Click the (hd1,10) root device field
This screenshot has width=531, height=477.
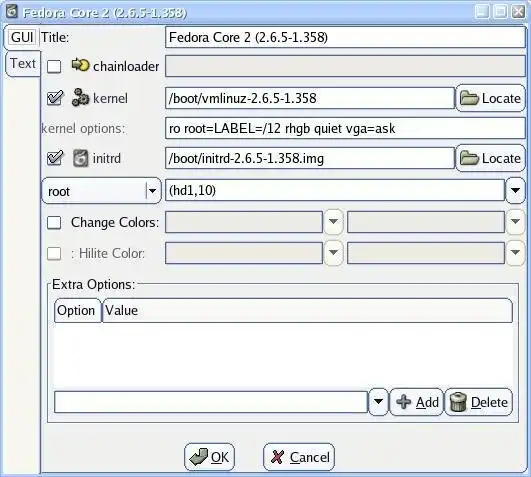pyautogui.click(x=335, y=190)
